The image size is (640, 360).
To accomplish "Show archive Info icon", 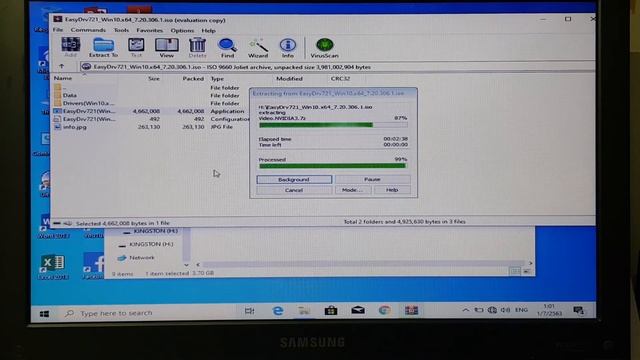I will (287, 47).
